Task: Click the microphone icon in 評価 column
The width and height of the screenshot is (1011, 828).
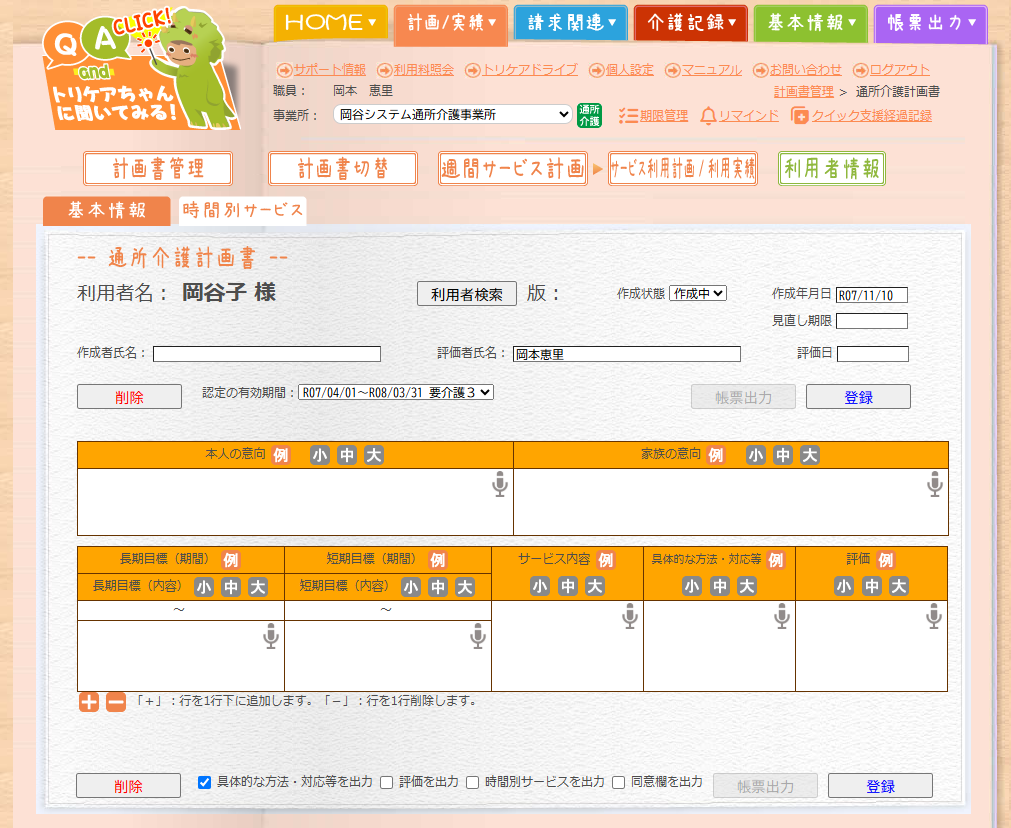Action: click(933, 618)
